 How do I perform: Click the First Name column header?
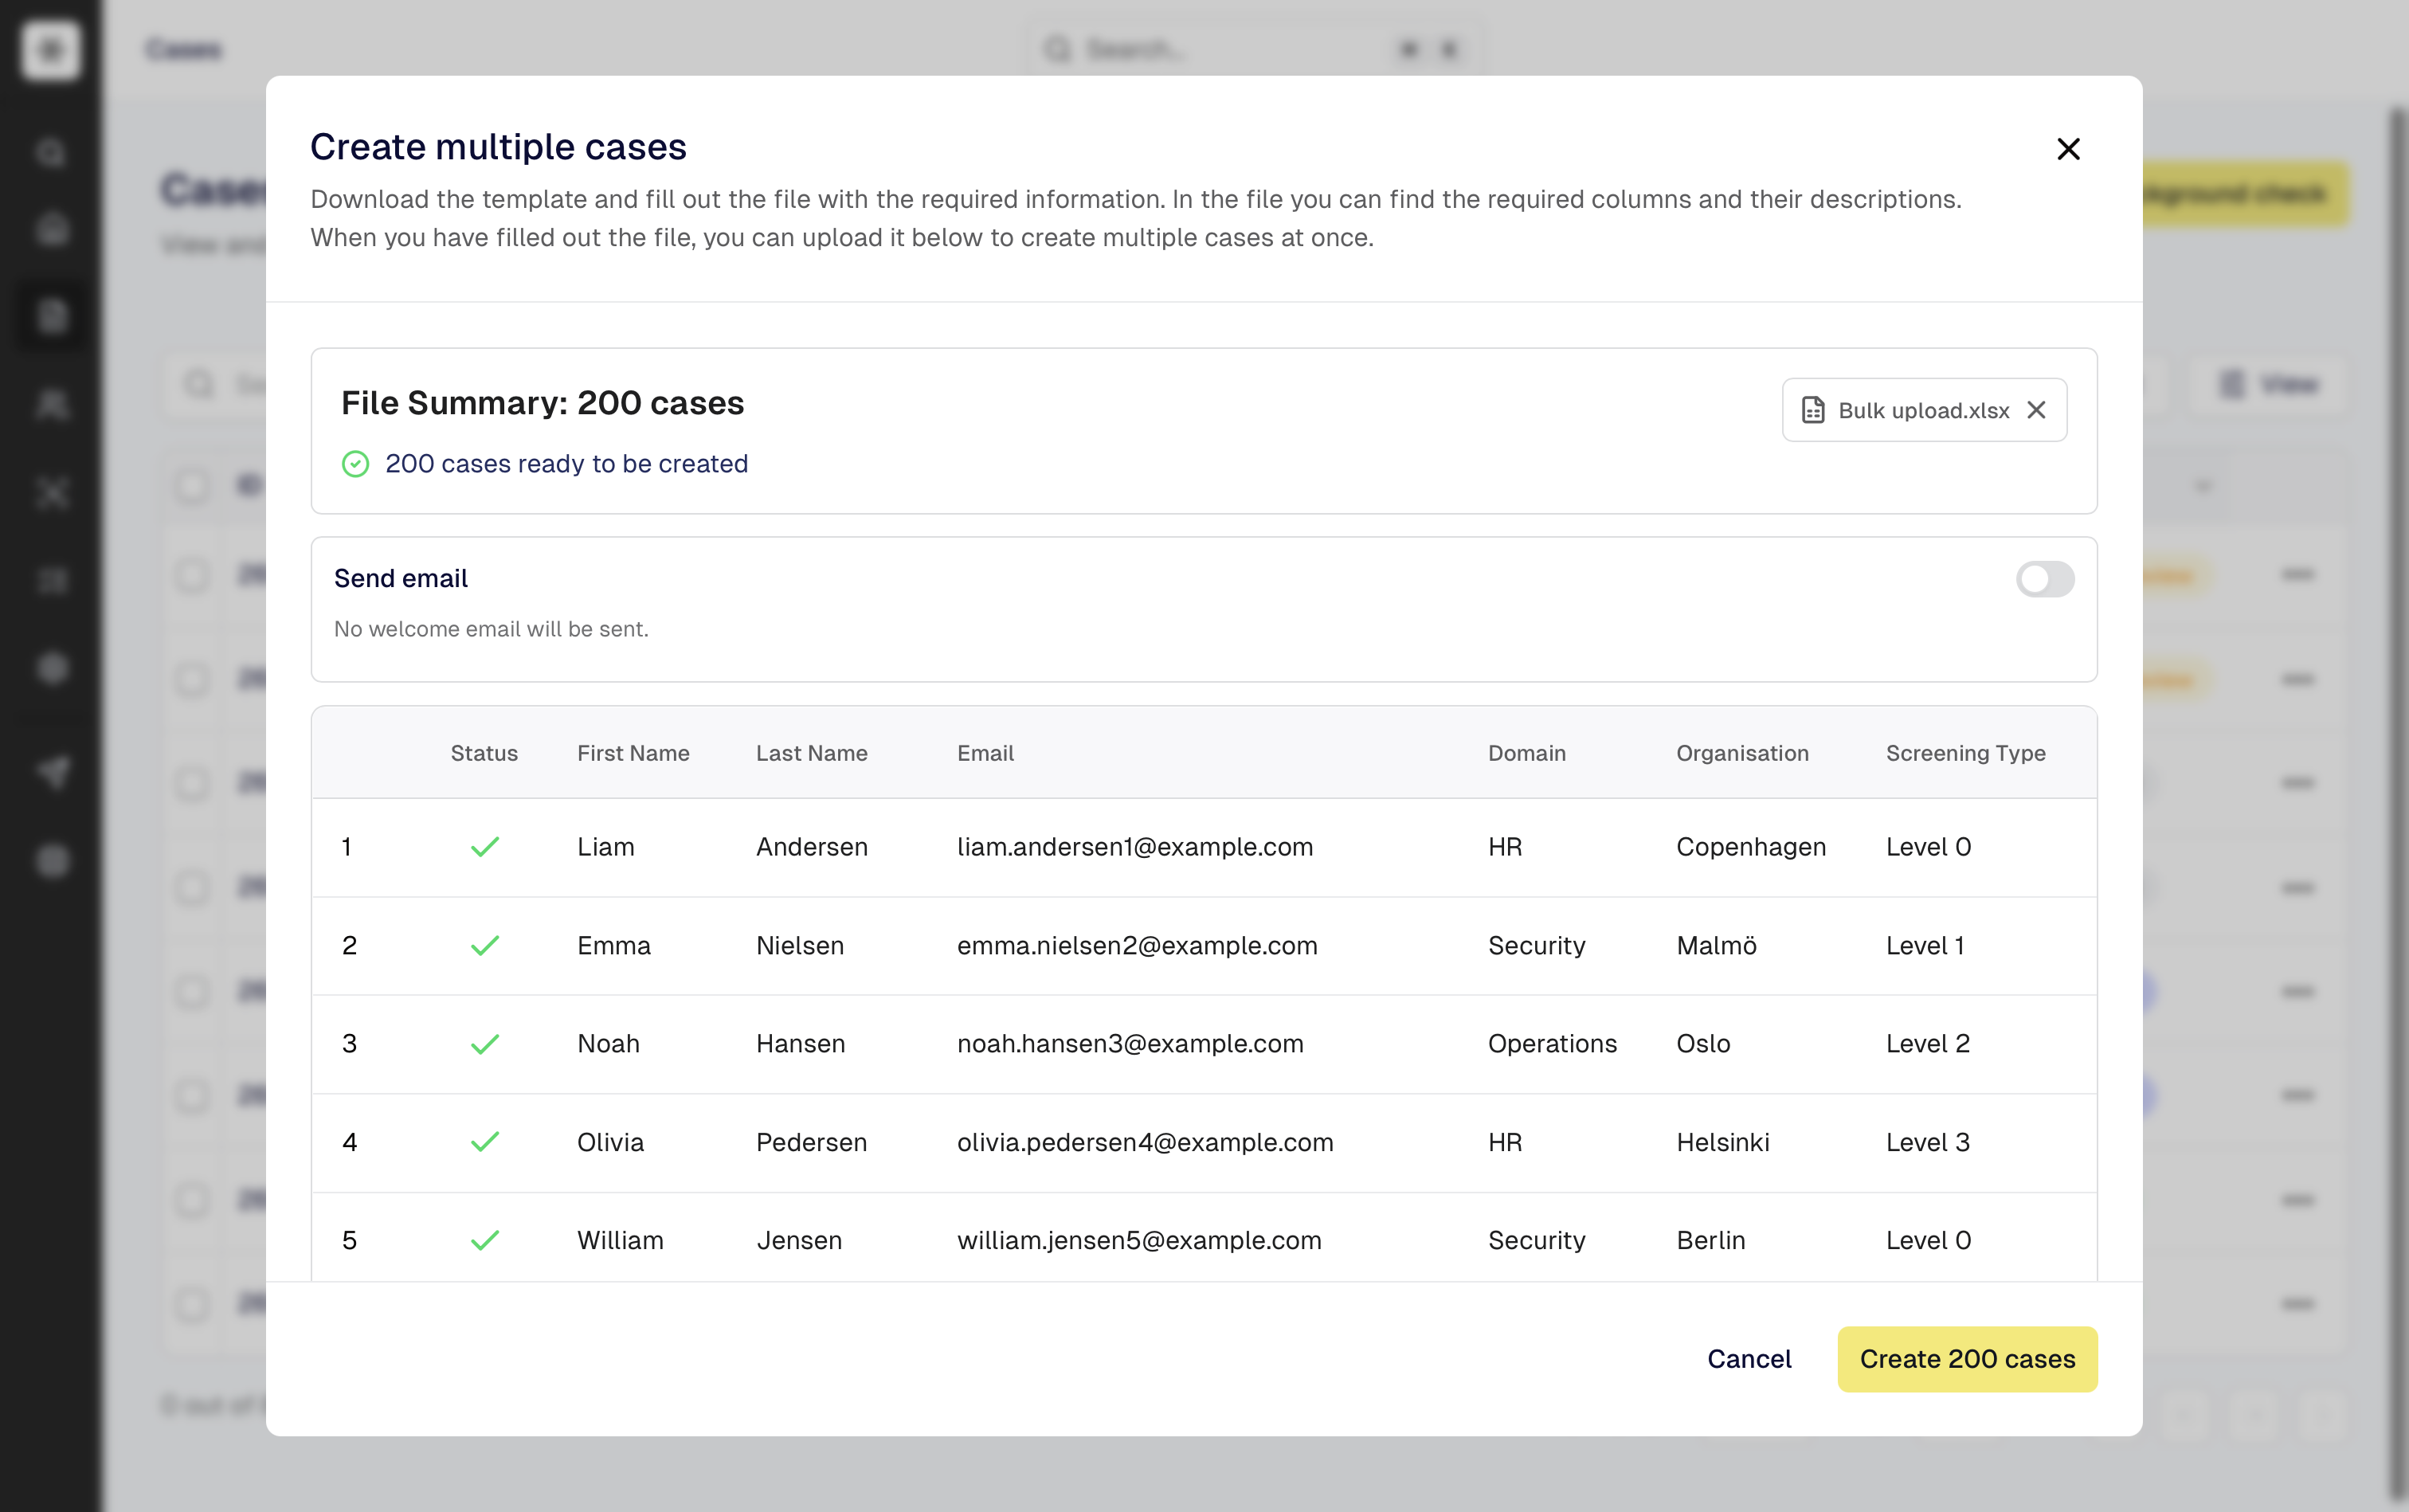pos(633,753)
